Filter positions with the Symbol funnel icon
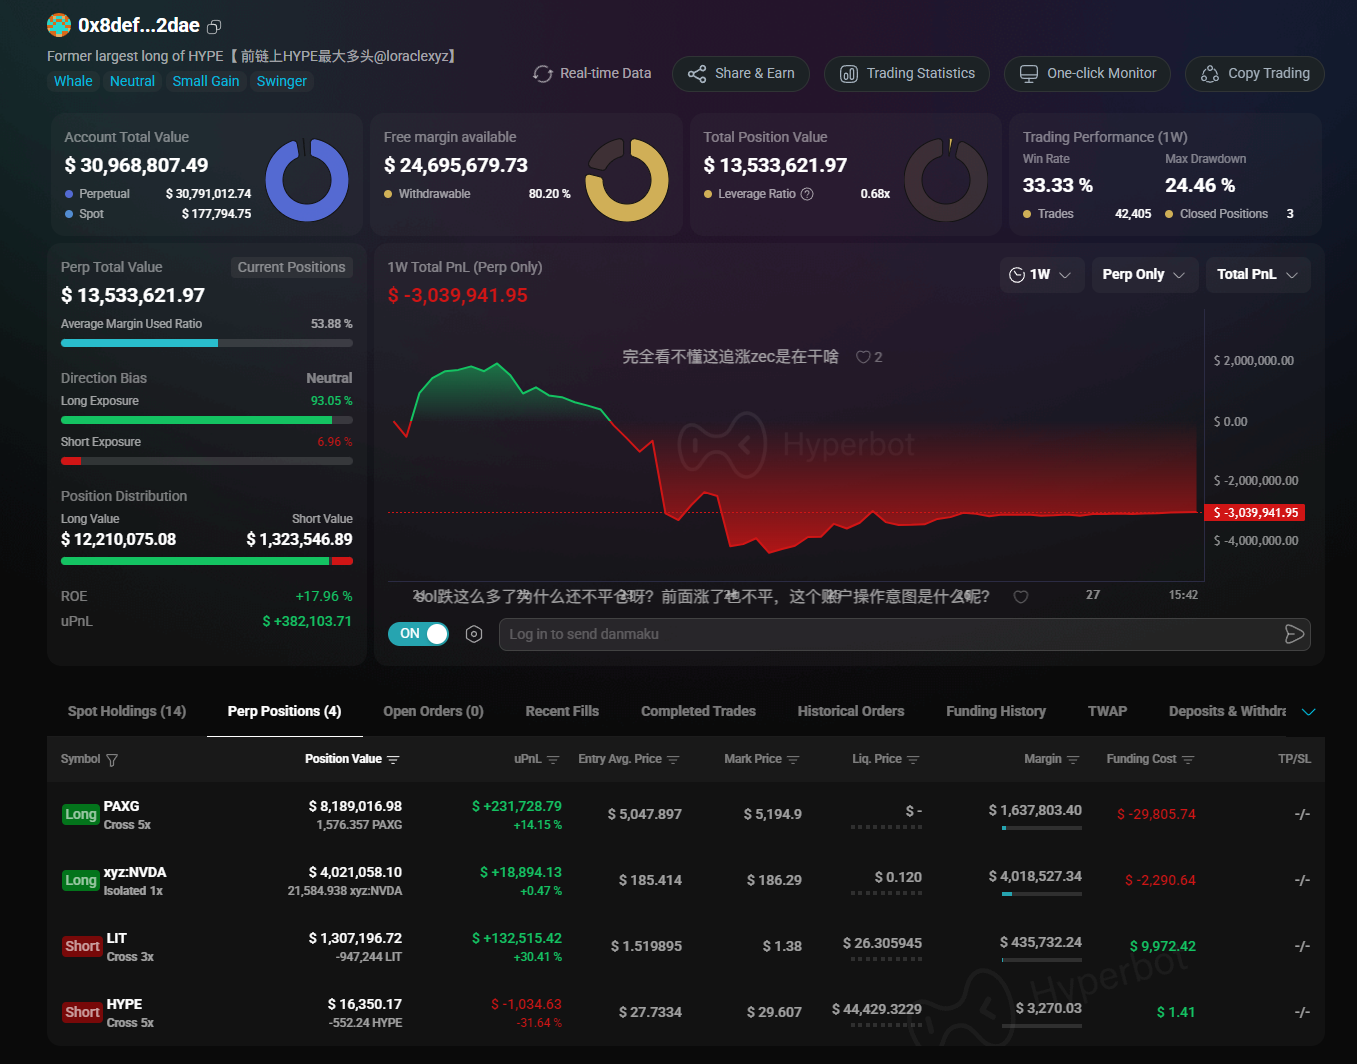 click(x=112, y=760)
